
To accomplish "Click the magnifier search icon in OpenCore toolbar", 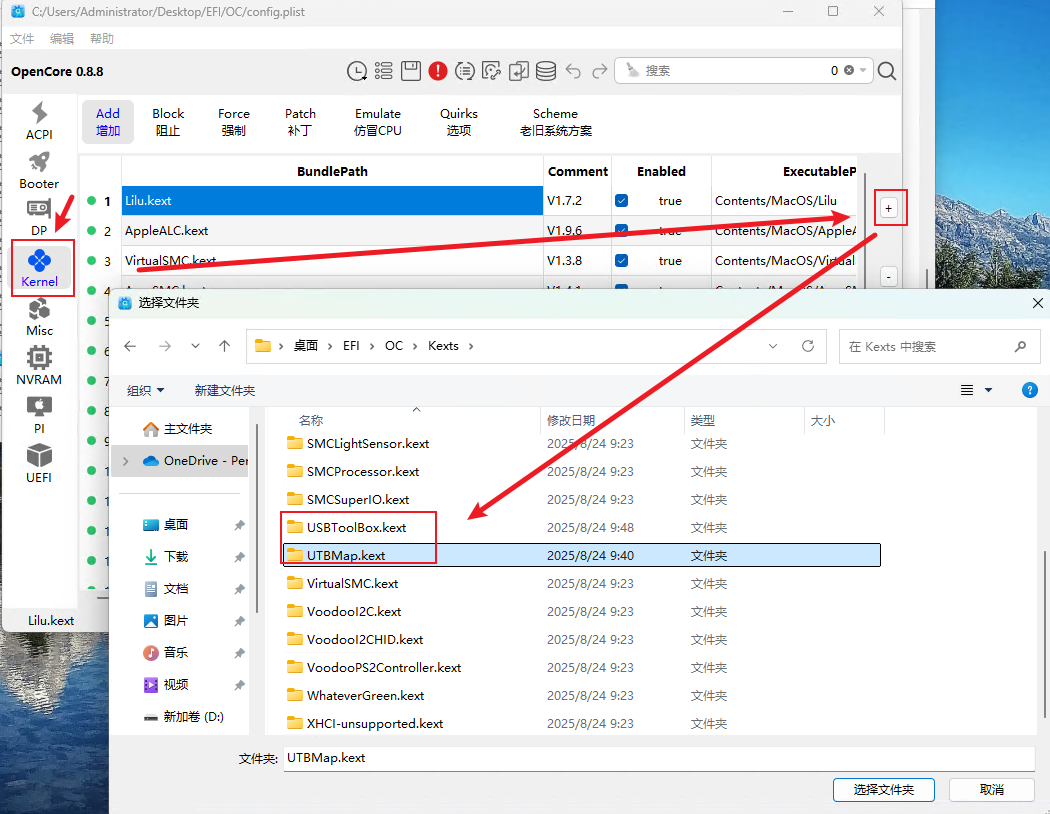I will point(886,71).
